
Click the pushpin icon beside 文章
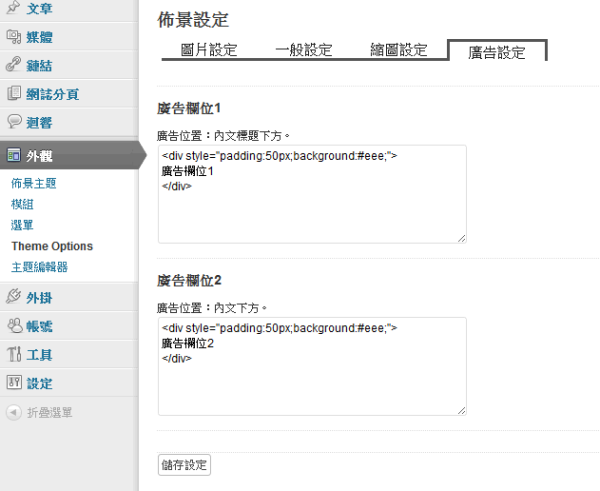(13, 8)
